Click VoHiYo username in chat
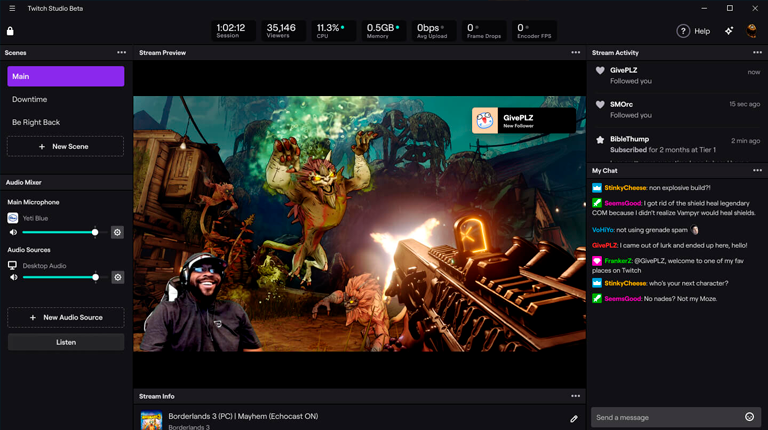Screen dimensions: 768x430 (603, 230)
